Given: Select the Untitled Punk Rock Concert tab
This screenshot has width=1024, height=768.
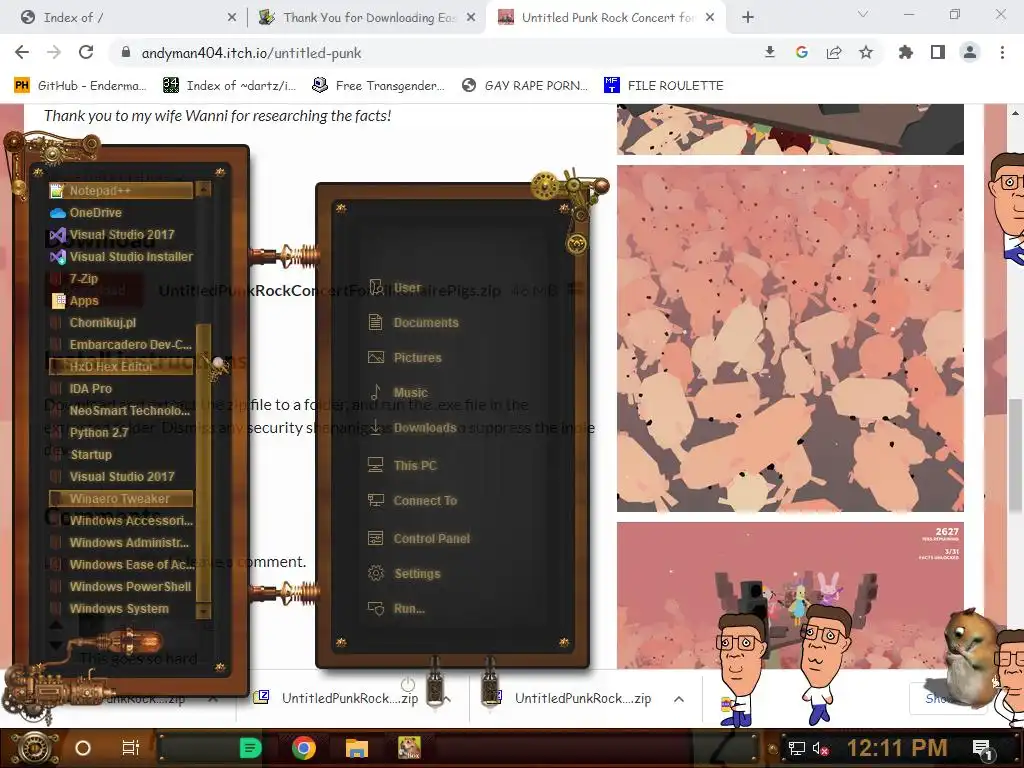Looking at the screenshot, I should click(604, 18).
